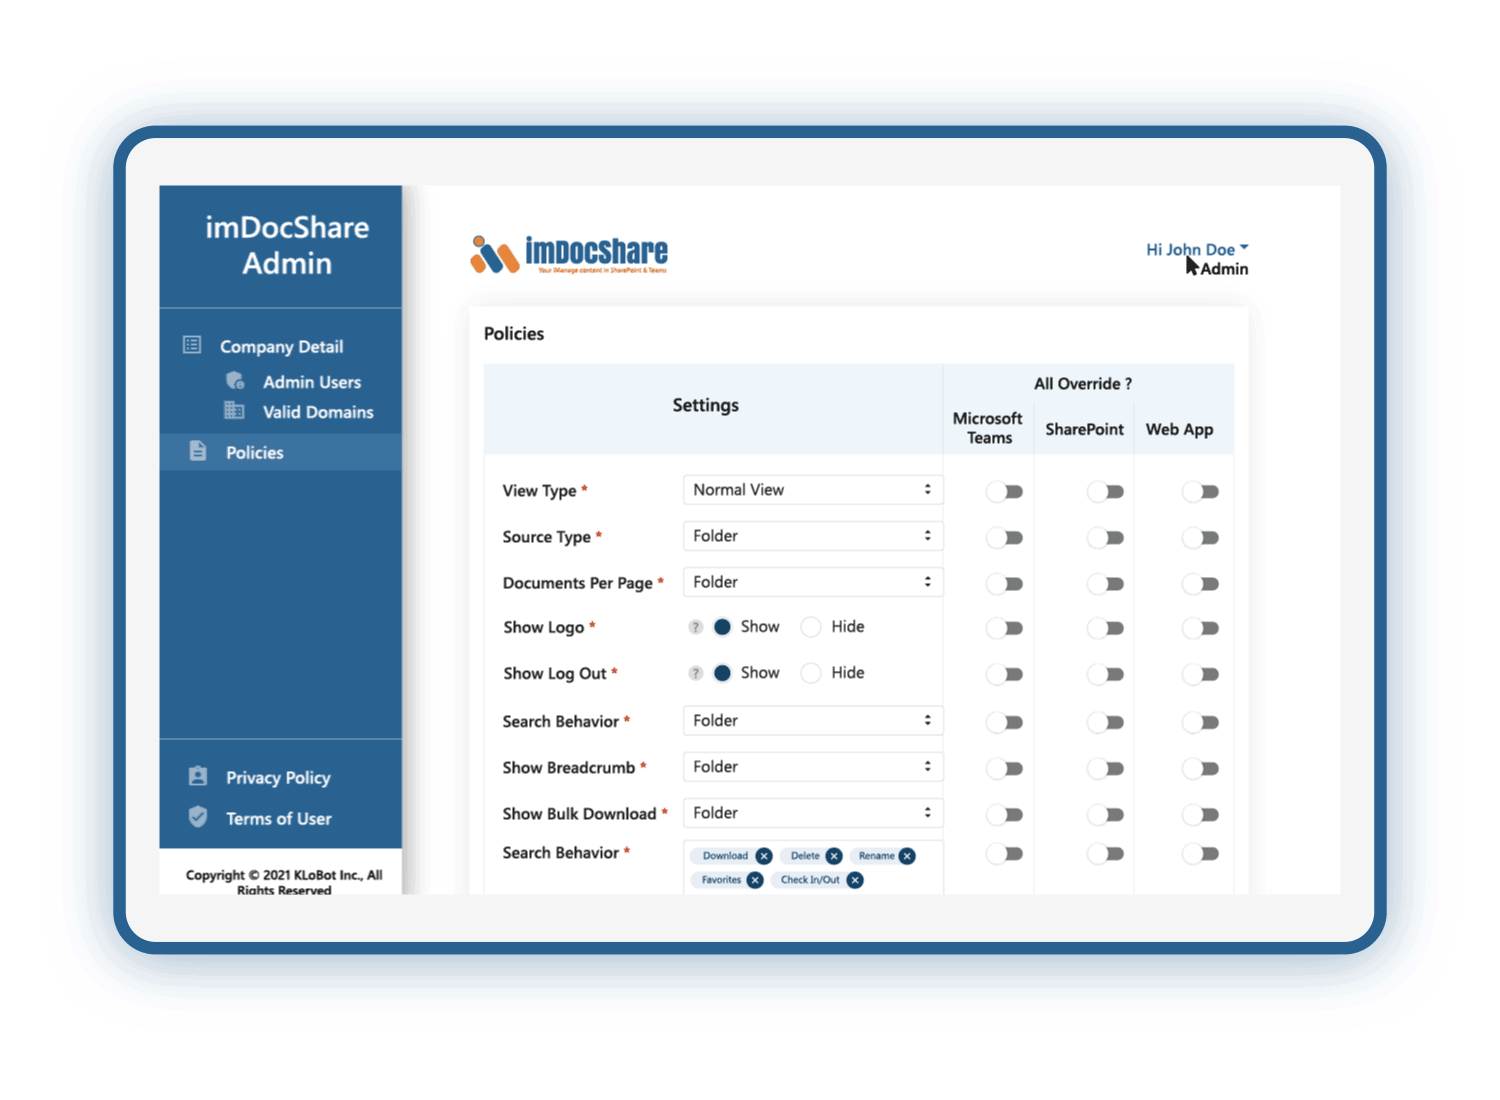The width and height of the screenshot is (1500, 1100).
Task: Open the View Type dropdown showing Normal View
Action: pos(813,490)
